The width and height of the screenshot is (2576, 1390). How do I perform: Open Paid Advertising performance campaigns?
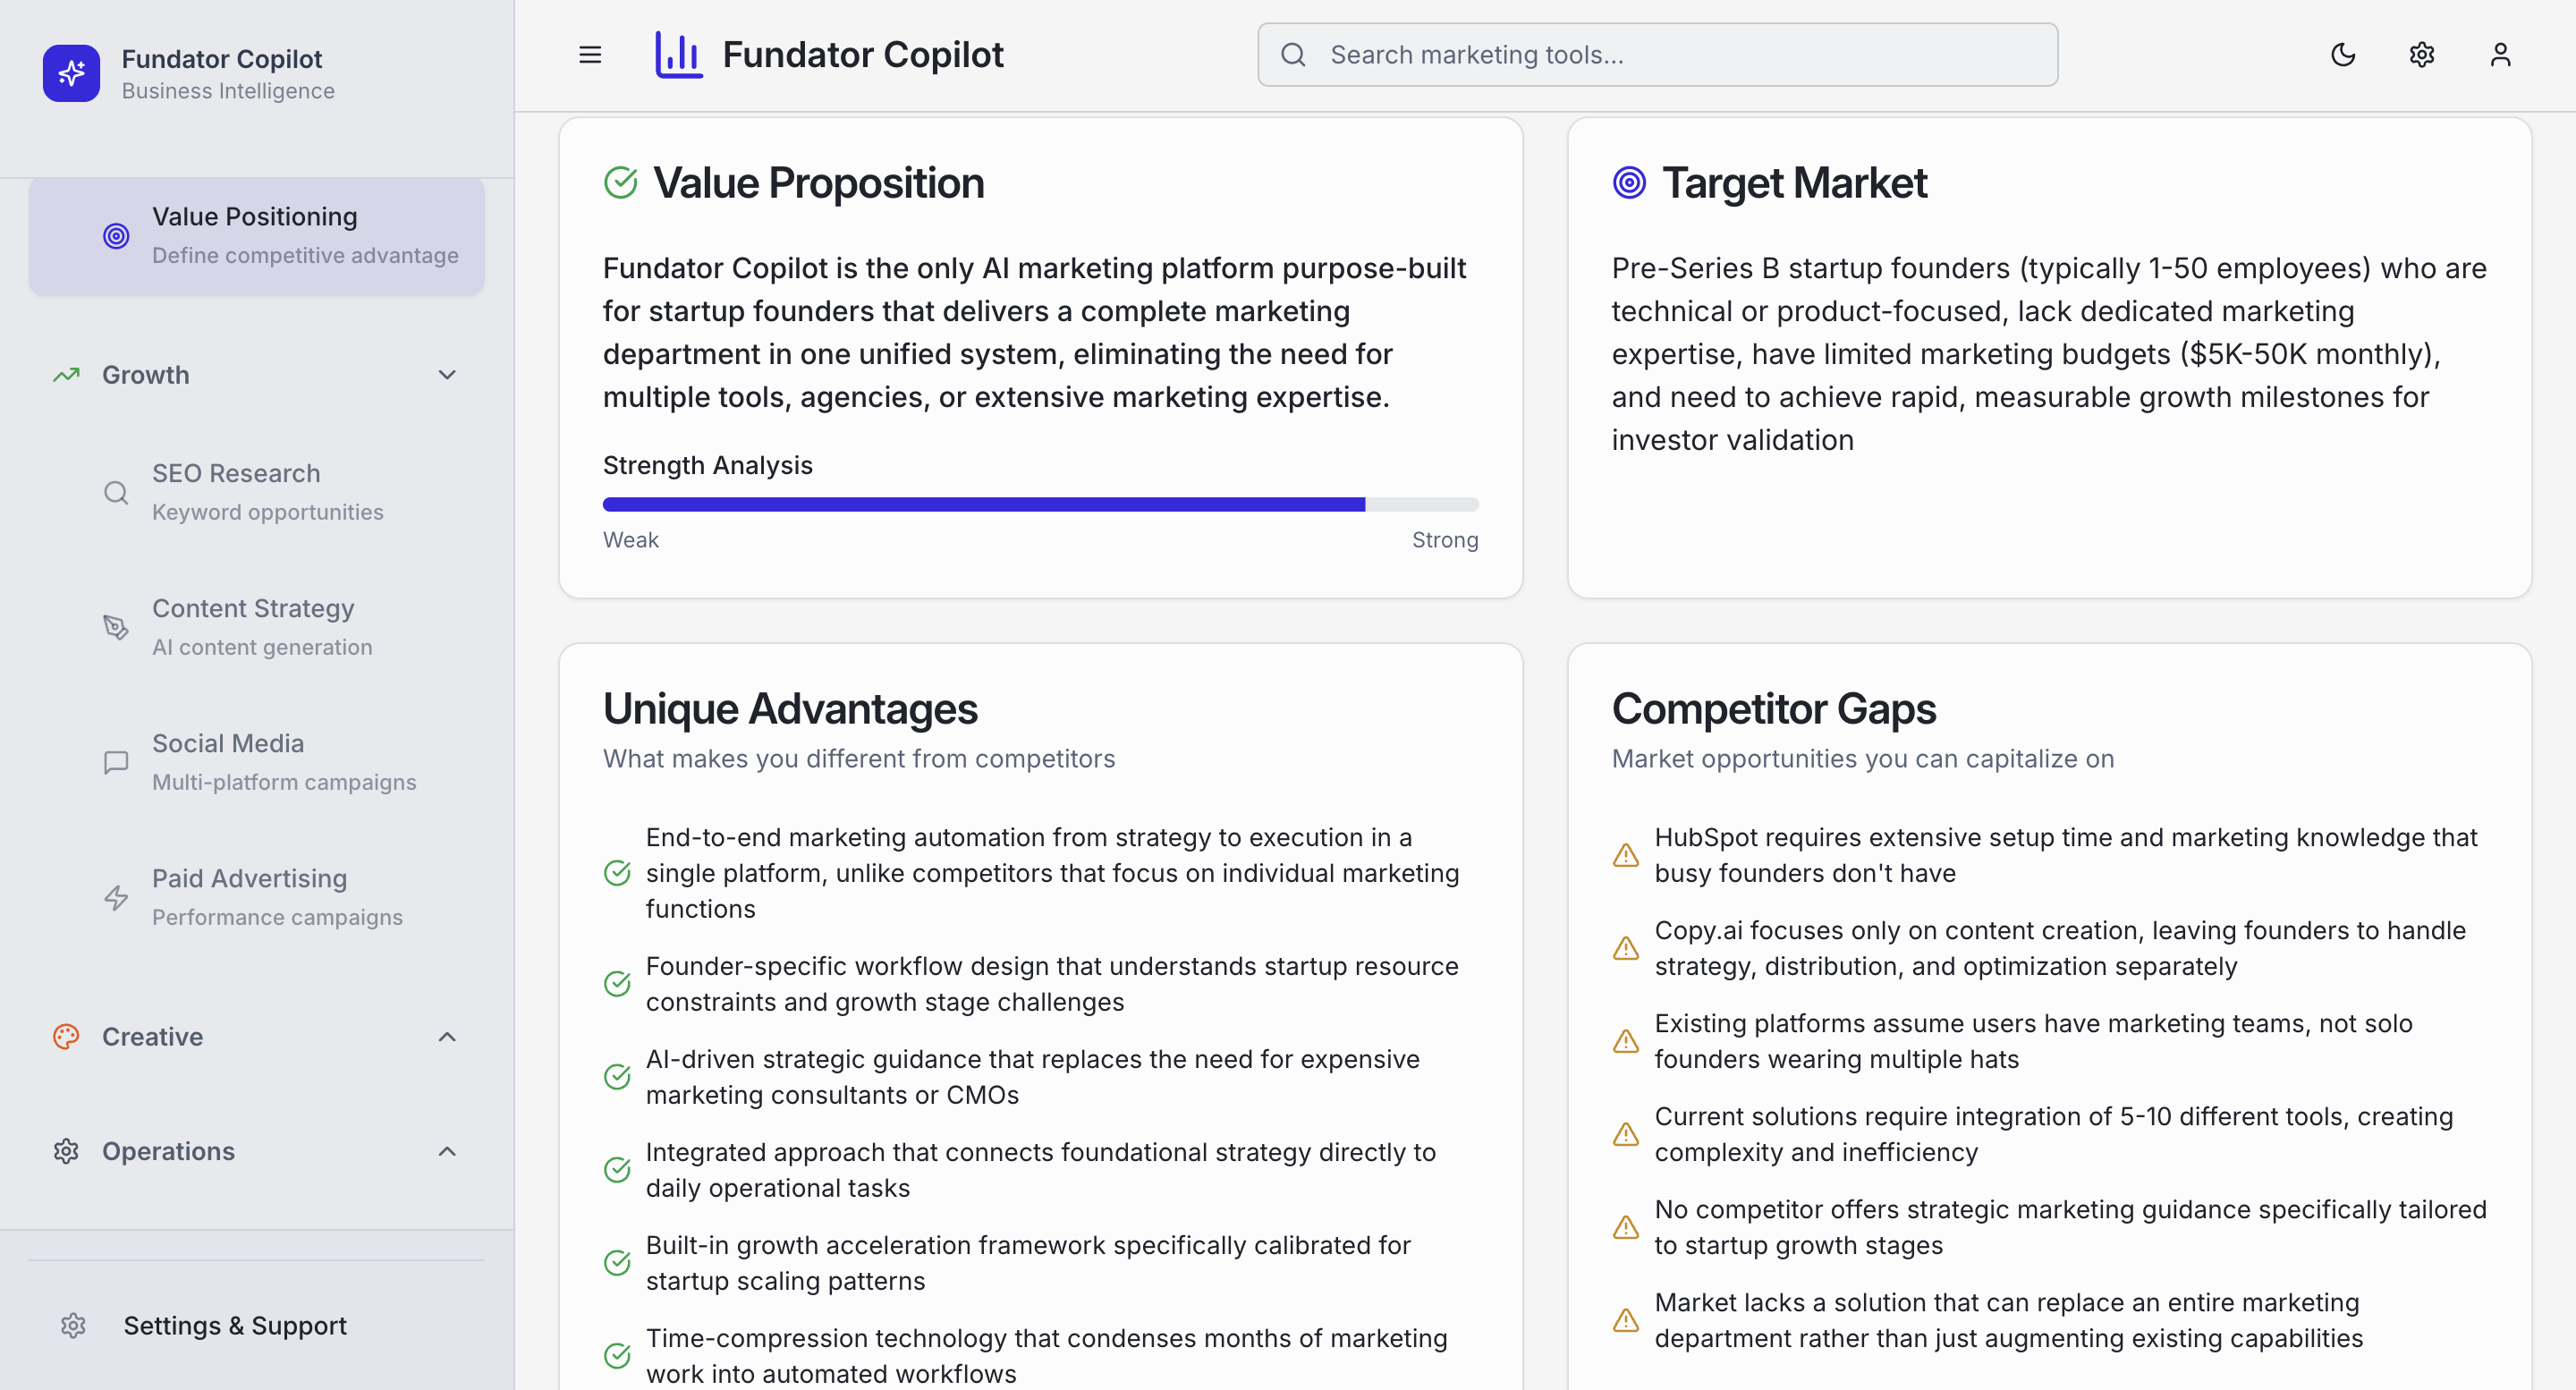point(257,897)
